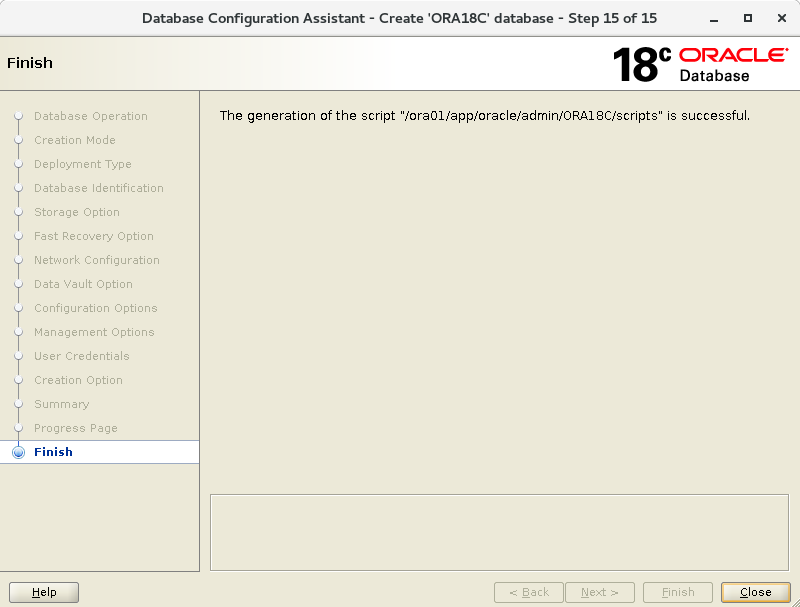Viewport: 800px width, 607px height.
Task: Click the greyed-out Next button
Action: click(x=599, y=592)
